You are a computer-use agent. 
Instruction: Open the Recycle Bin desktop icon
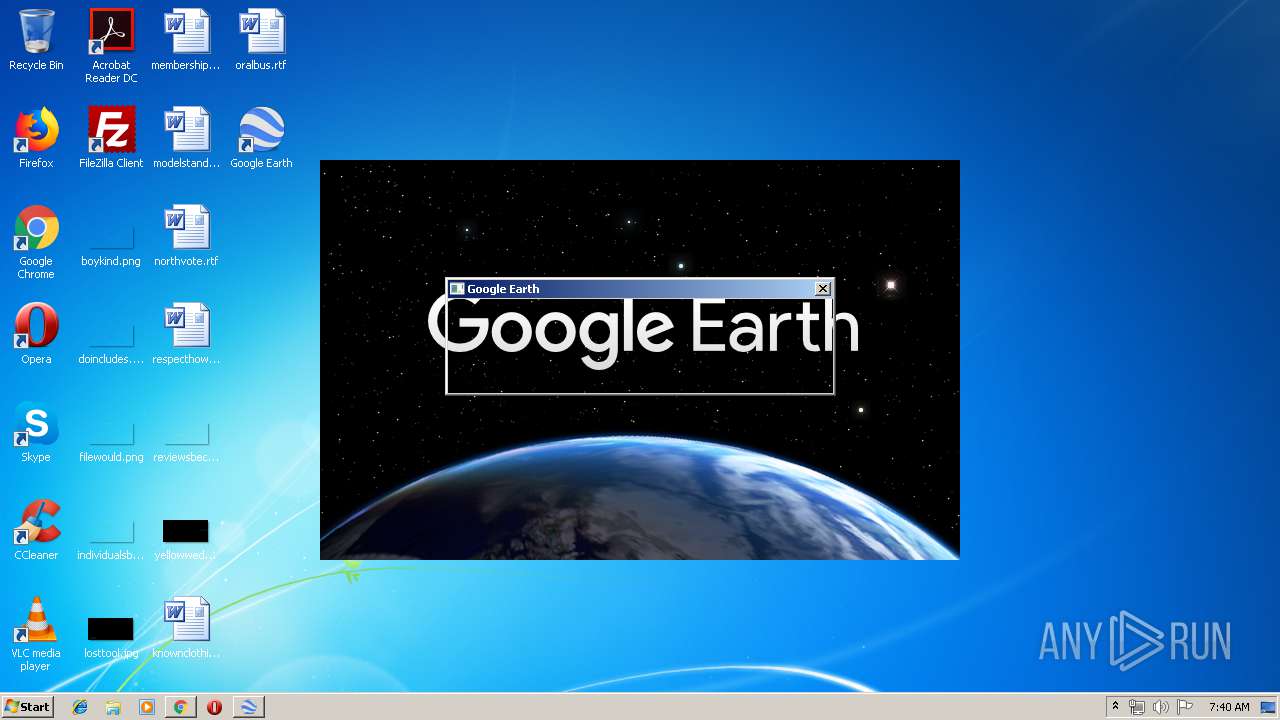click(x=36, y=40)
